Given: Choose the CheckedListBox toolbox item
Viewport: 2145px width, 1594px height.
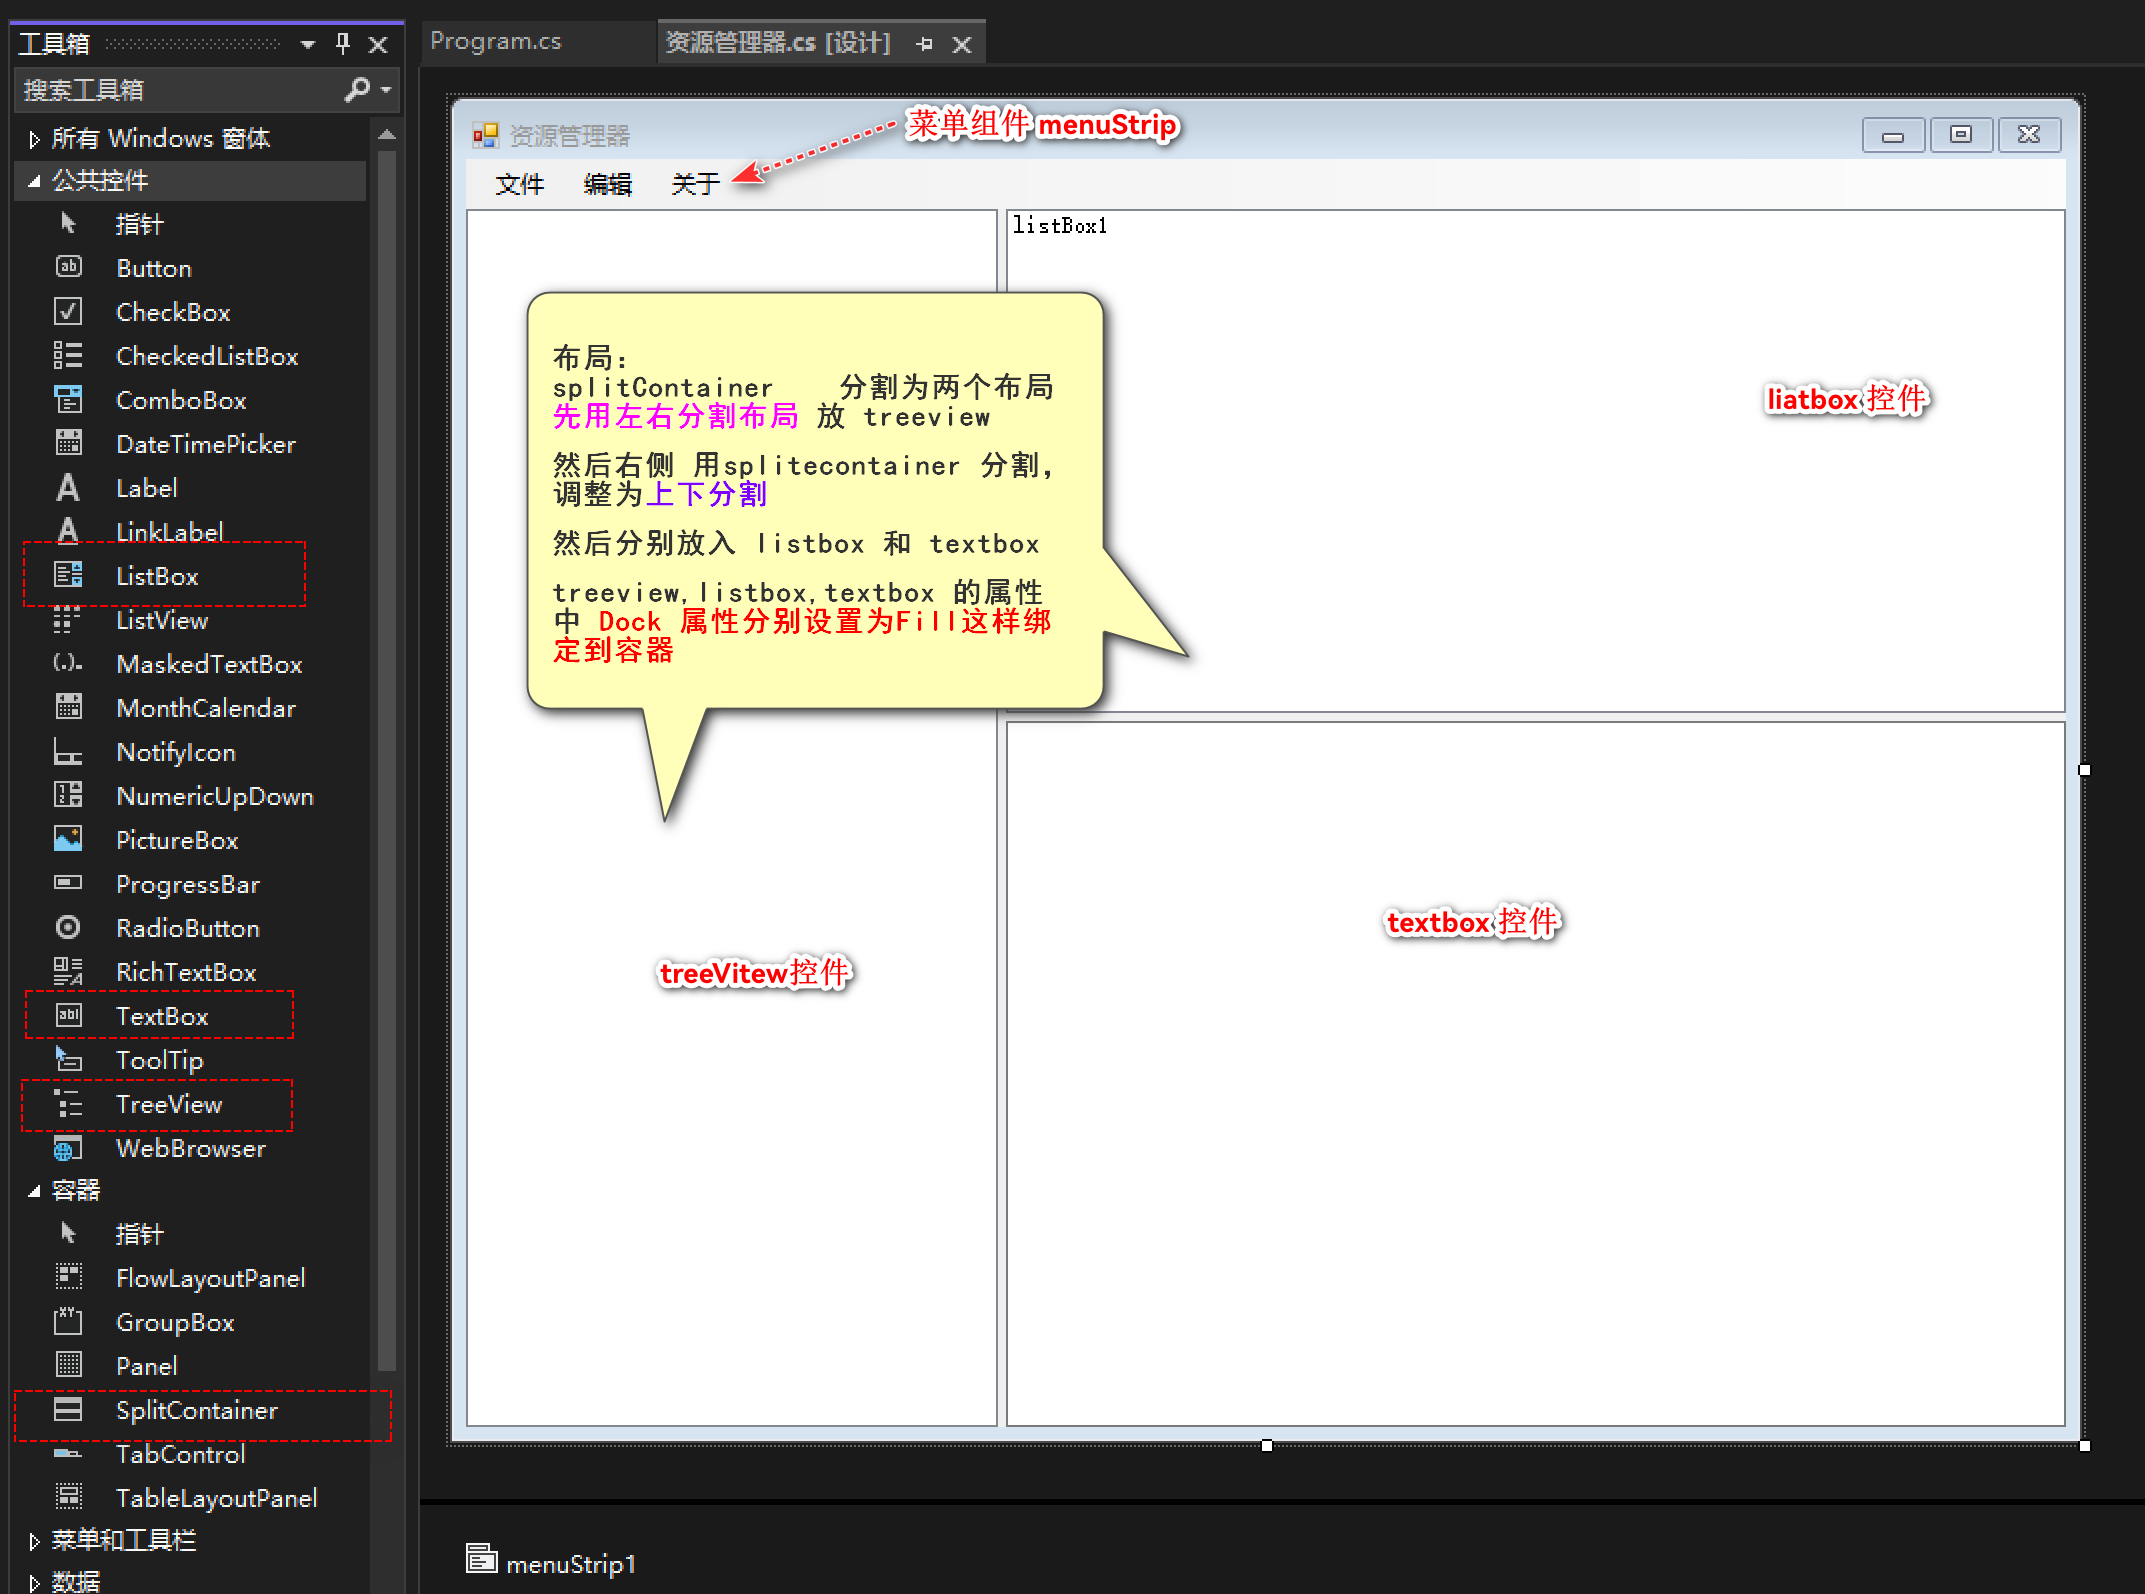Looking at the screenshot, I should 206,356.
